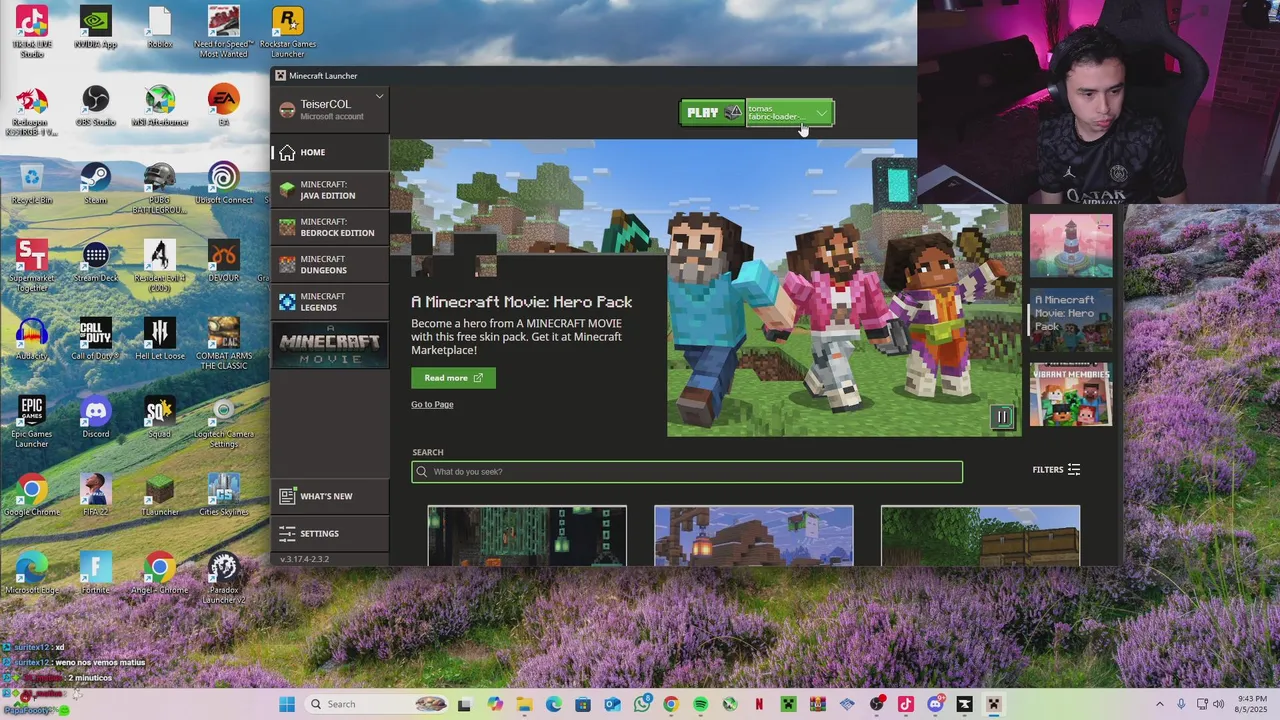Open the taskbar clock and date
Image resolution: width=1280 pixels, height=720 pixels.
(1253, 704)
